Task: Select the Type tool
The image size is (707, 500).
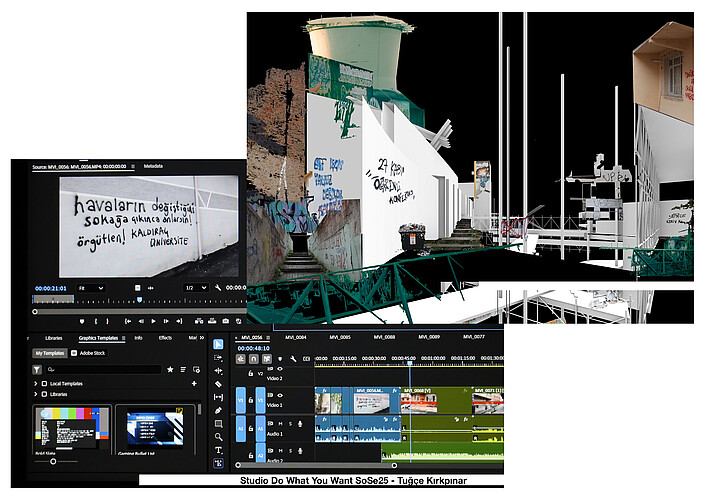Action: tap(218, 450)
